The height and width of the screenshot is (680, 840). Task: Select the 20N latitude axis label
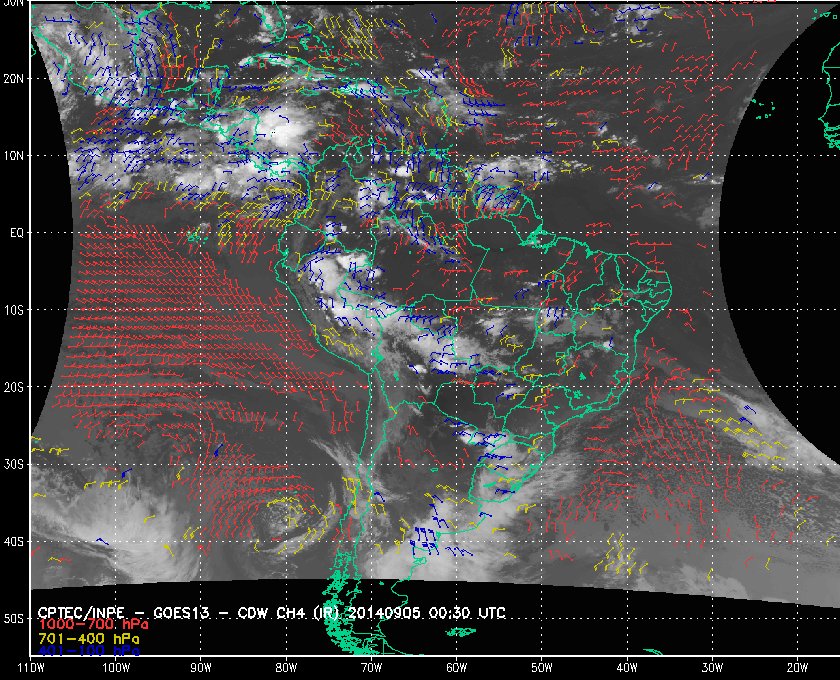13,79
